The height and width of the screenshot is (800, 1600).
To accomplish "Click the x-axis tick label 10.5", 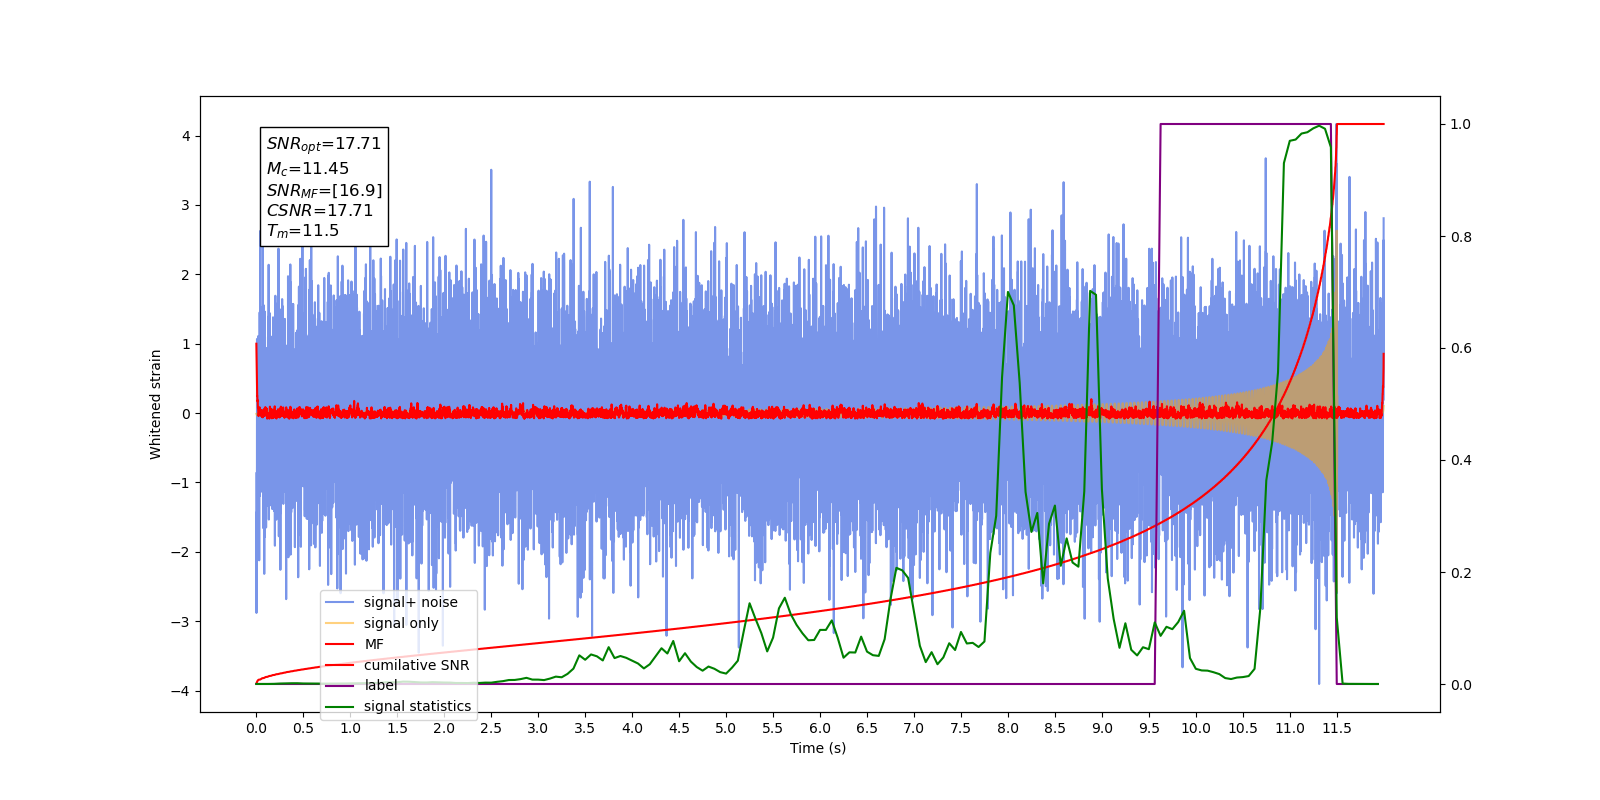I will [x=1243, y=728].
